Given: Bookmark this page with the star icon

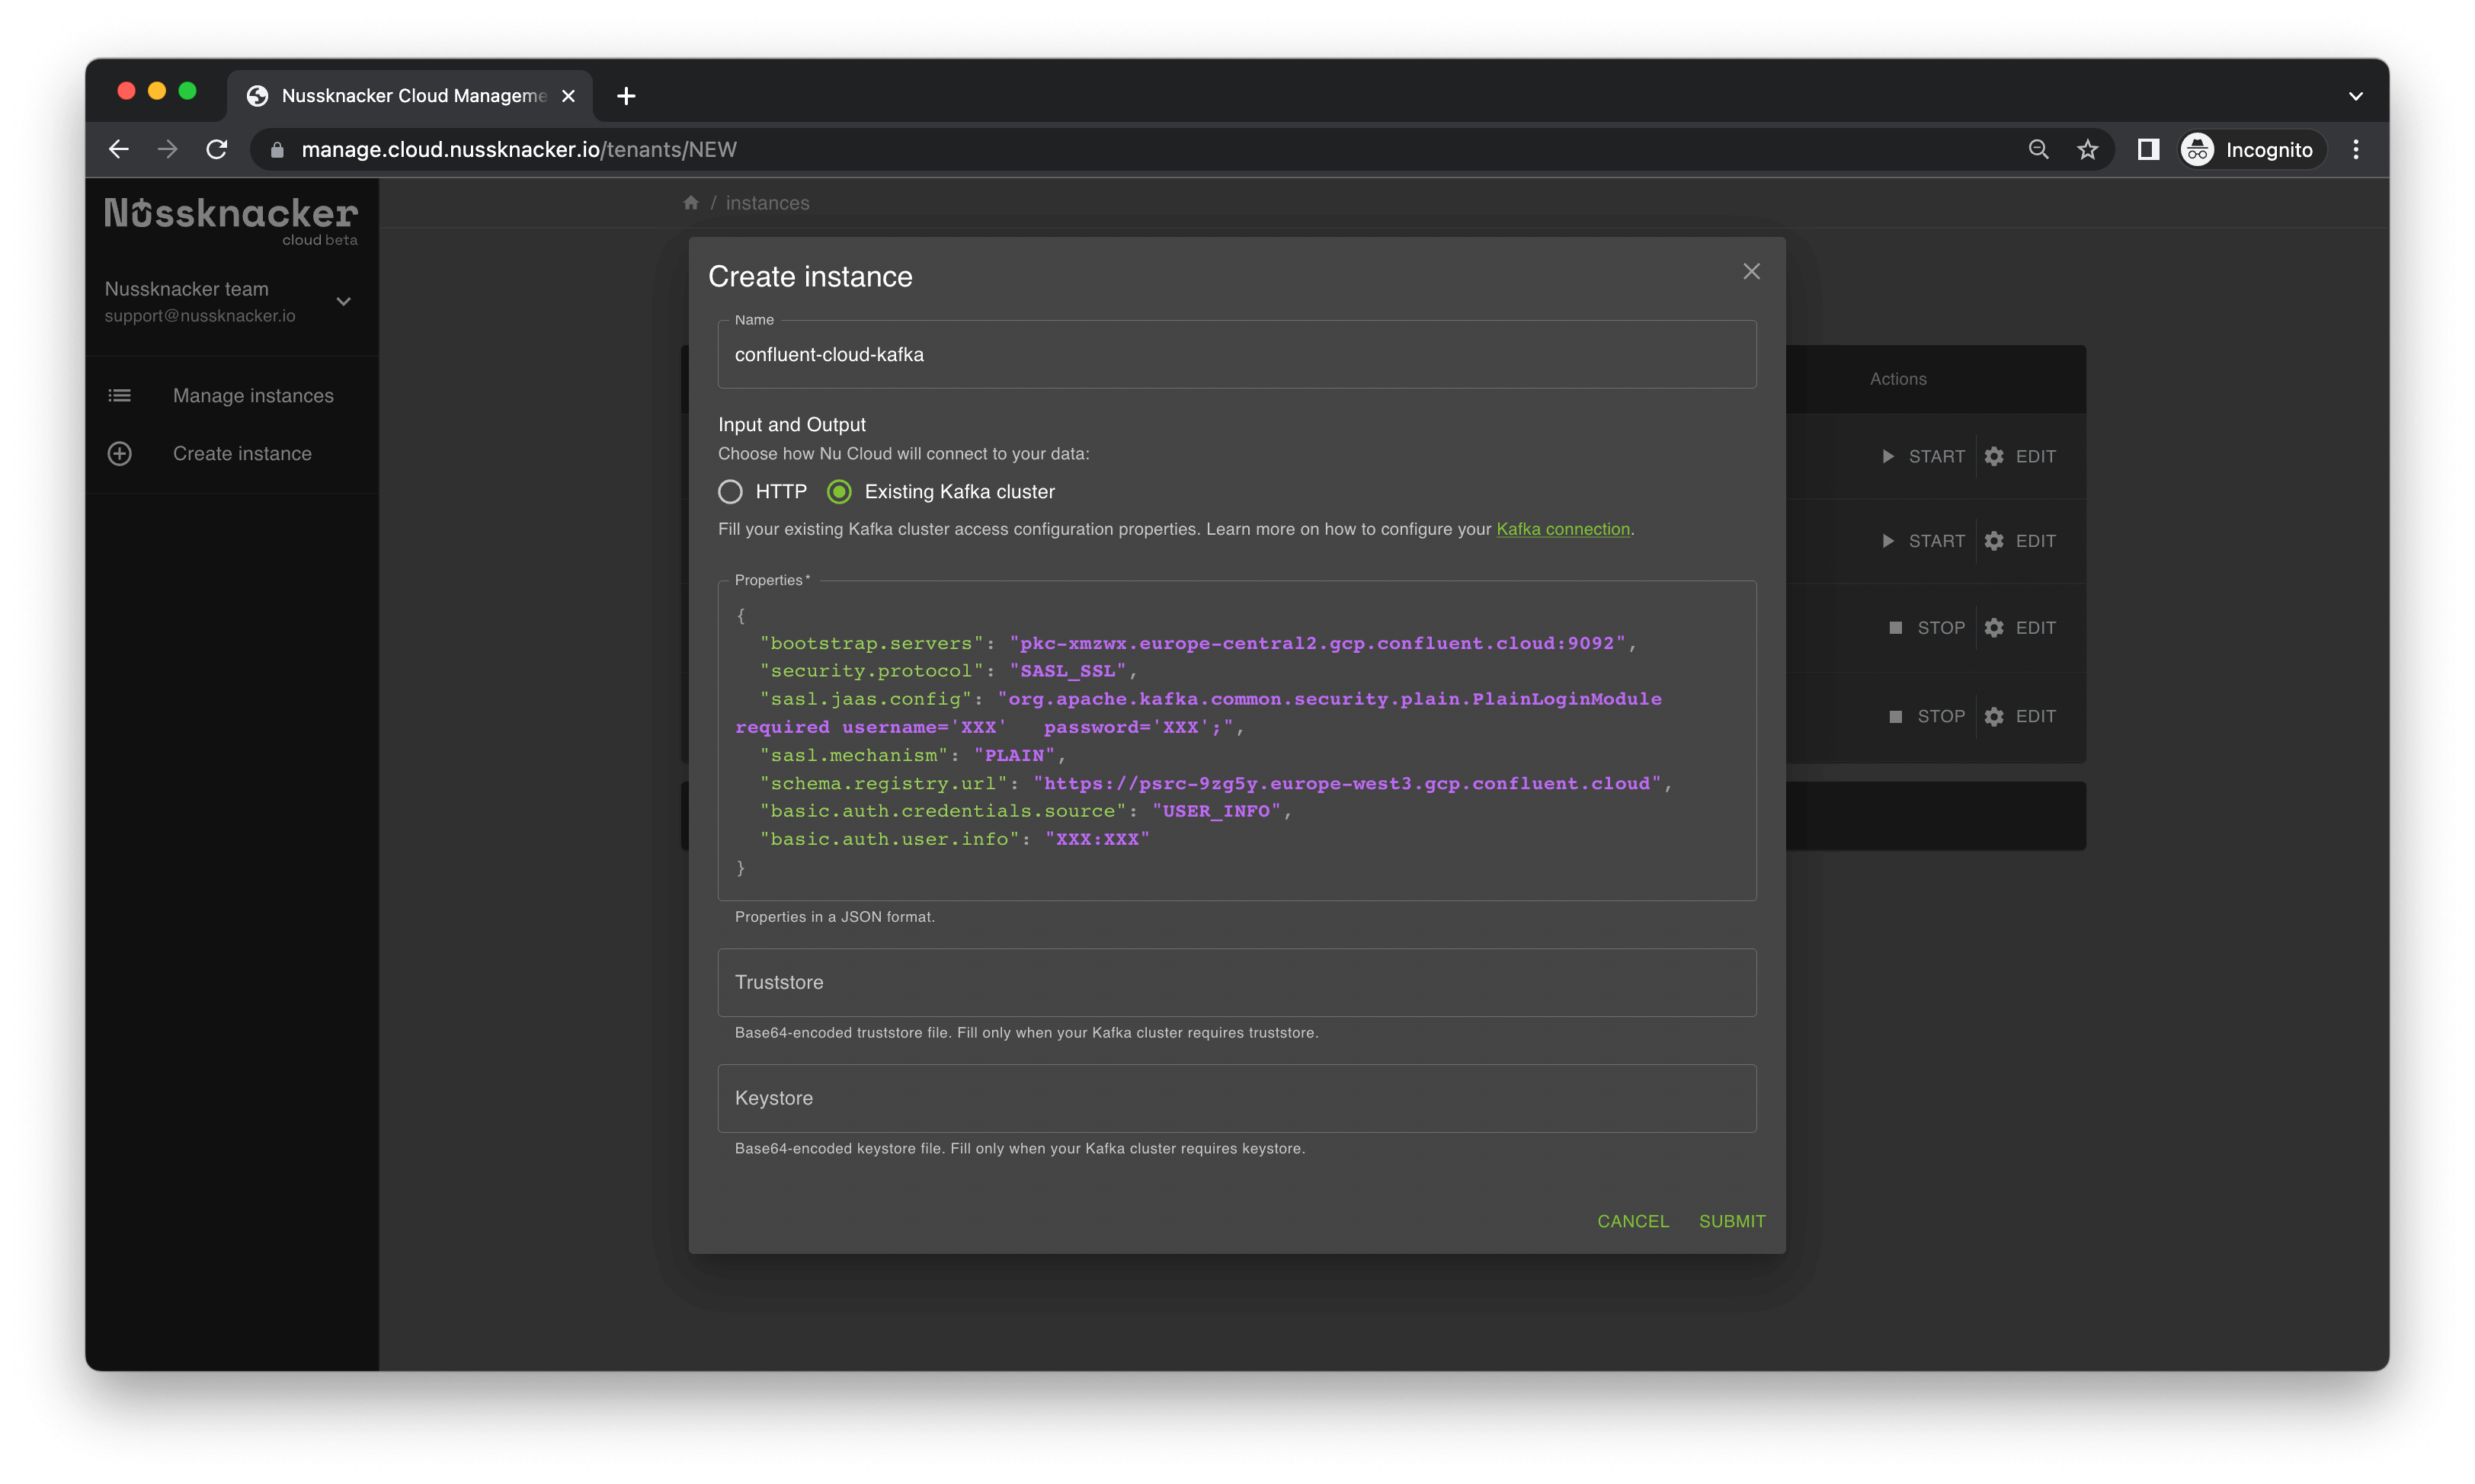Looking at the screenshot, I should [x=2087, y=150].
